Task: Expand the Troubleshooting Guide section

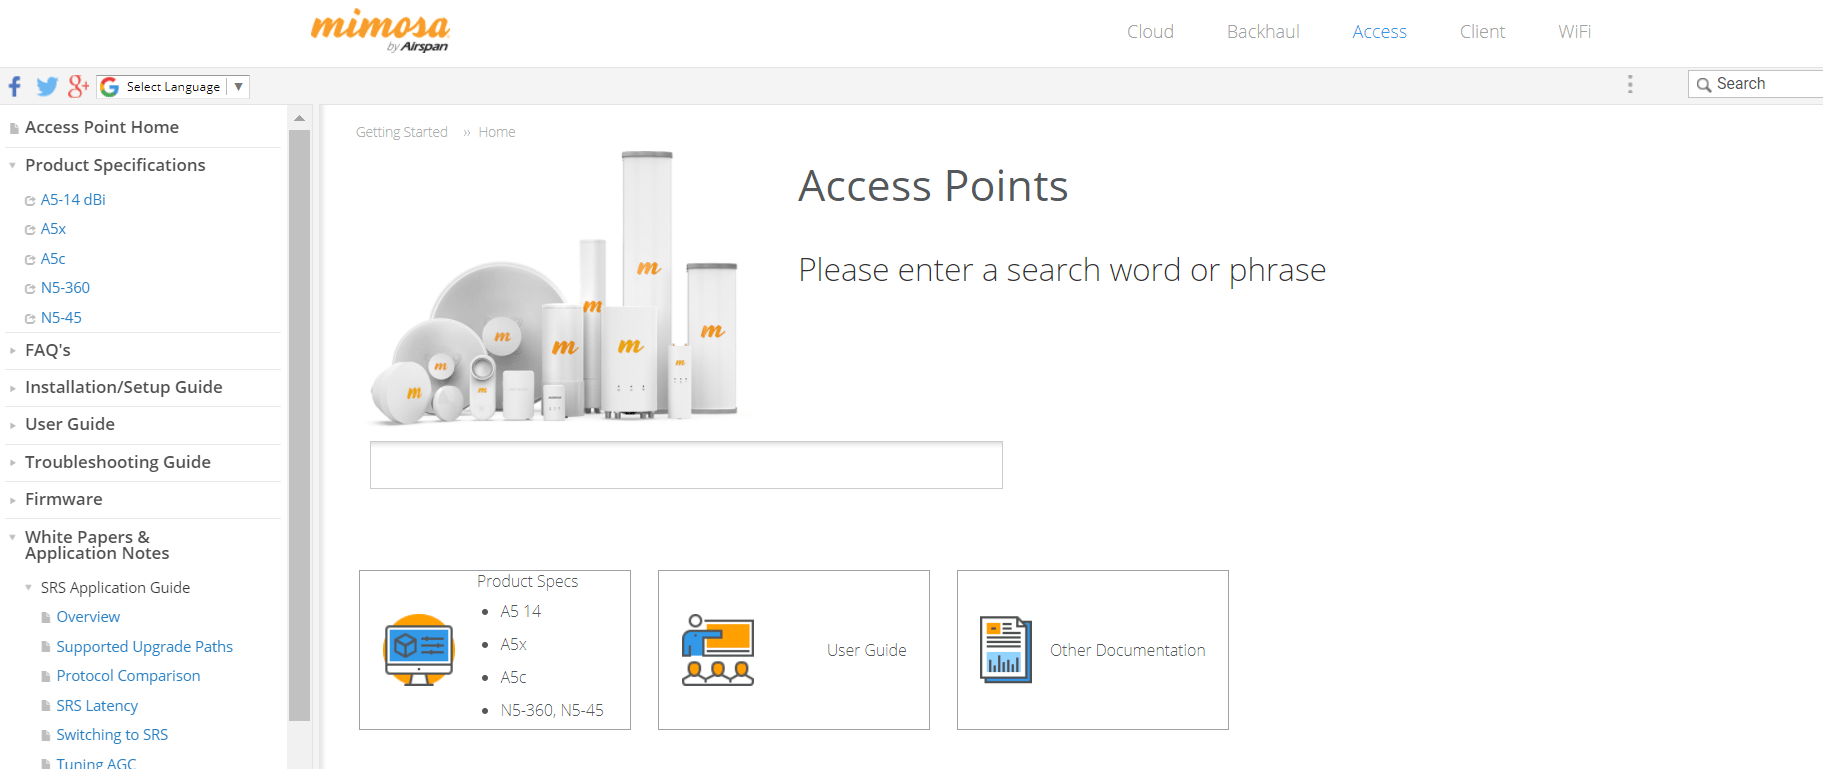Action: coord(12,463)
